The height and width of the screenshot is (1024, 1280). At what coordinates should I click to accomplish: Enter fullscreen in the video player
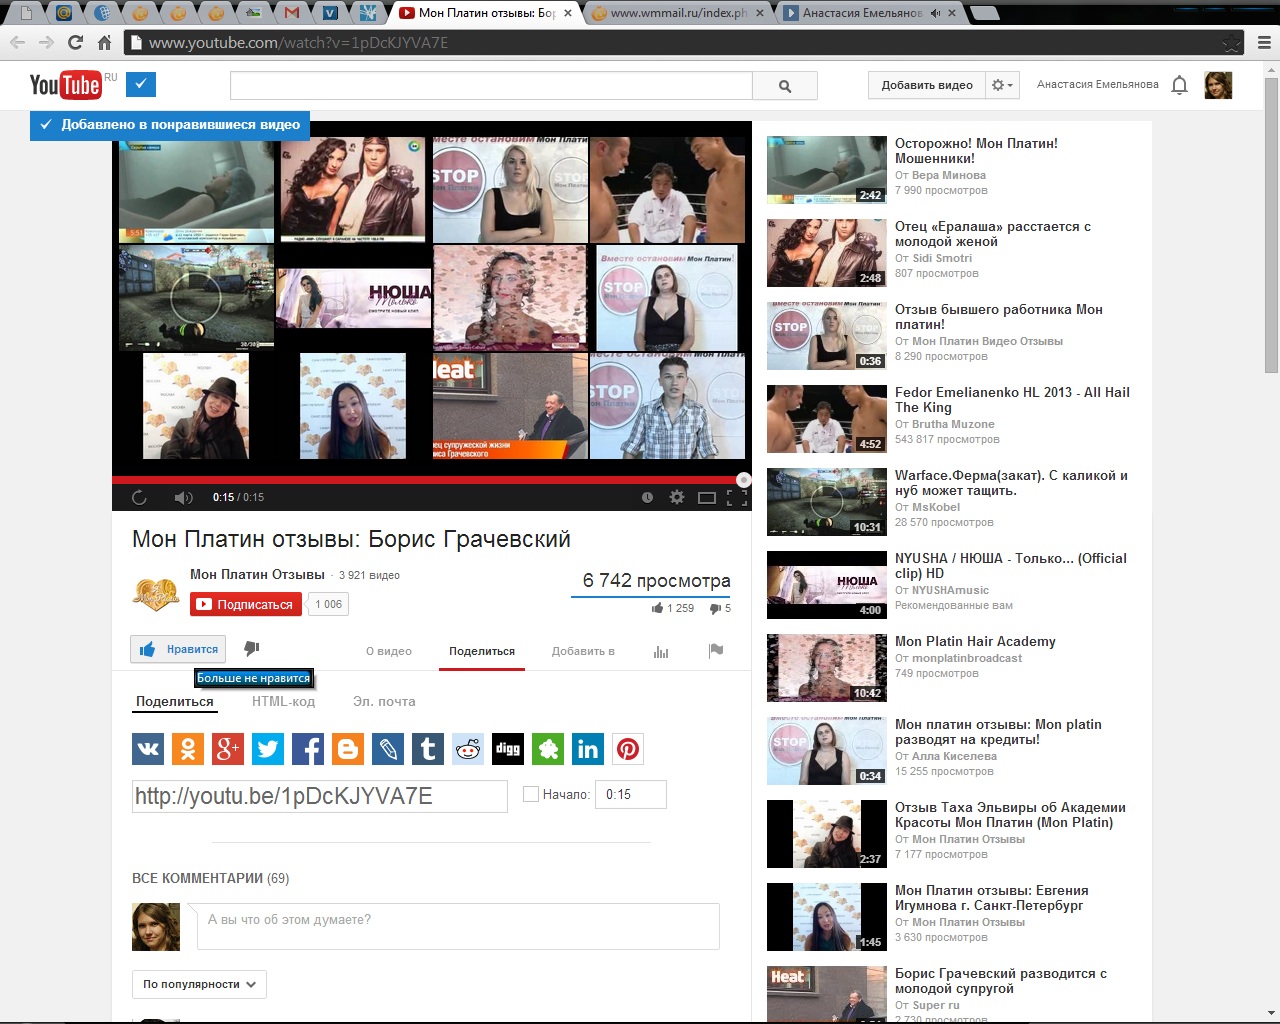[x=737, y=497]
